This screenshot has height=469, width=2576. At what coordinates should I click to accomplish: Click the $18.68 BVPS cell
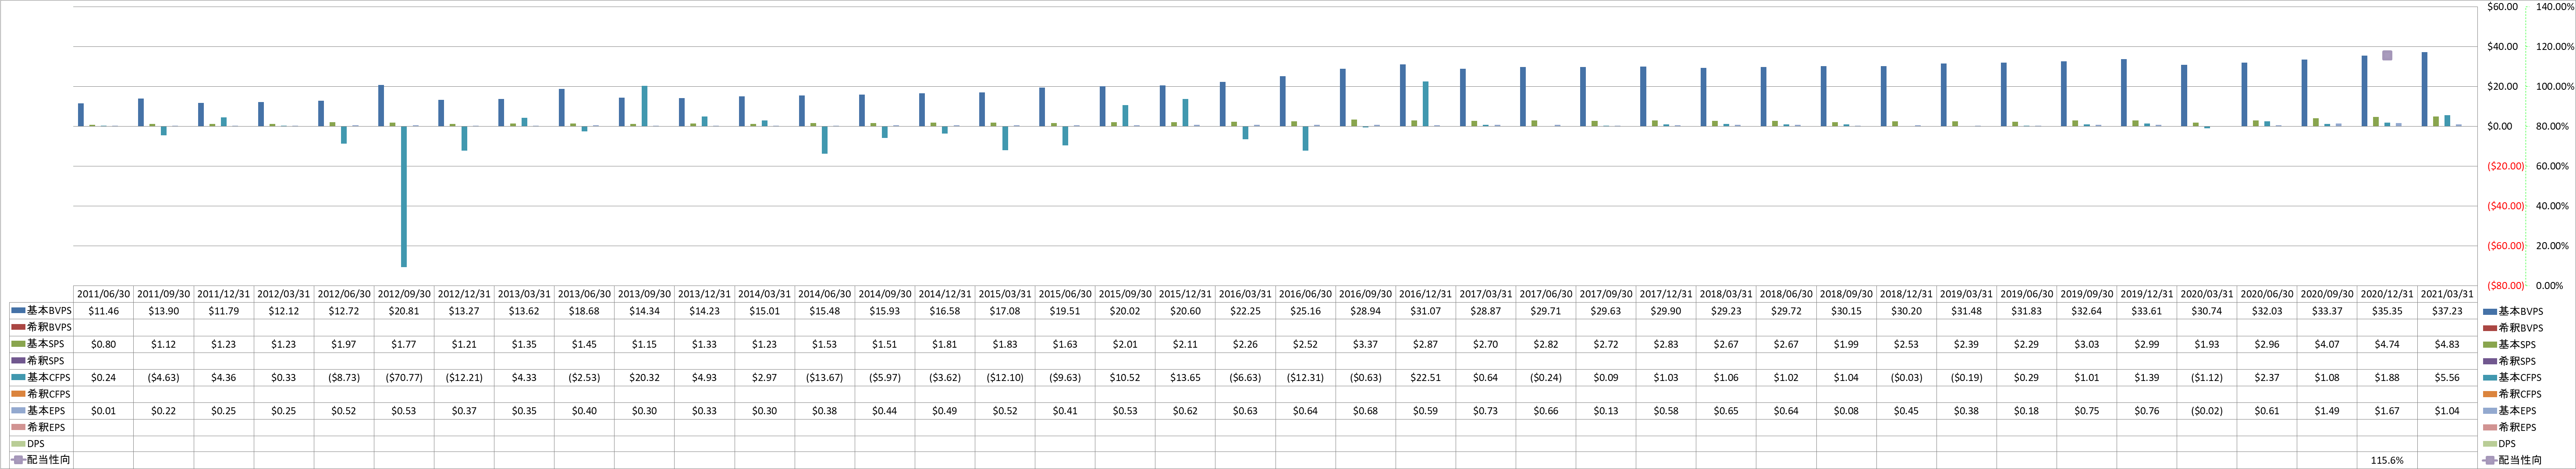coord(584,311)
